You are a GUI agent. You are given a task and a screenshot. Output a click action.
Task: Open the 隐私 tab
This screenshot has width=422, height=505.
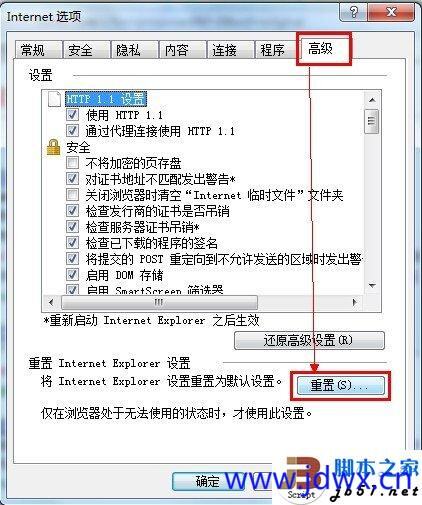tap(128, 50)
